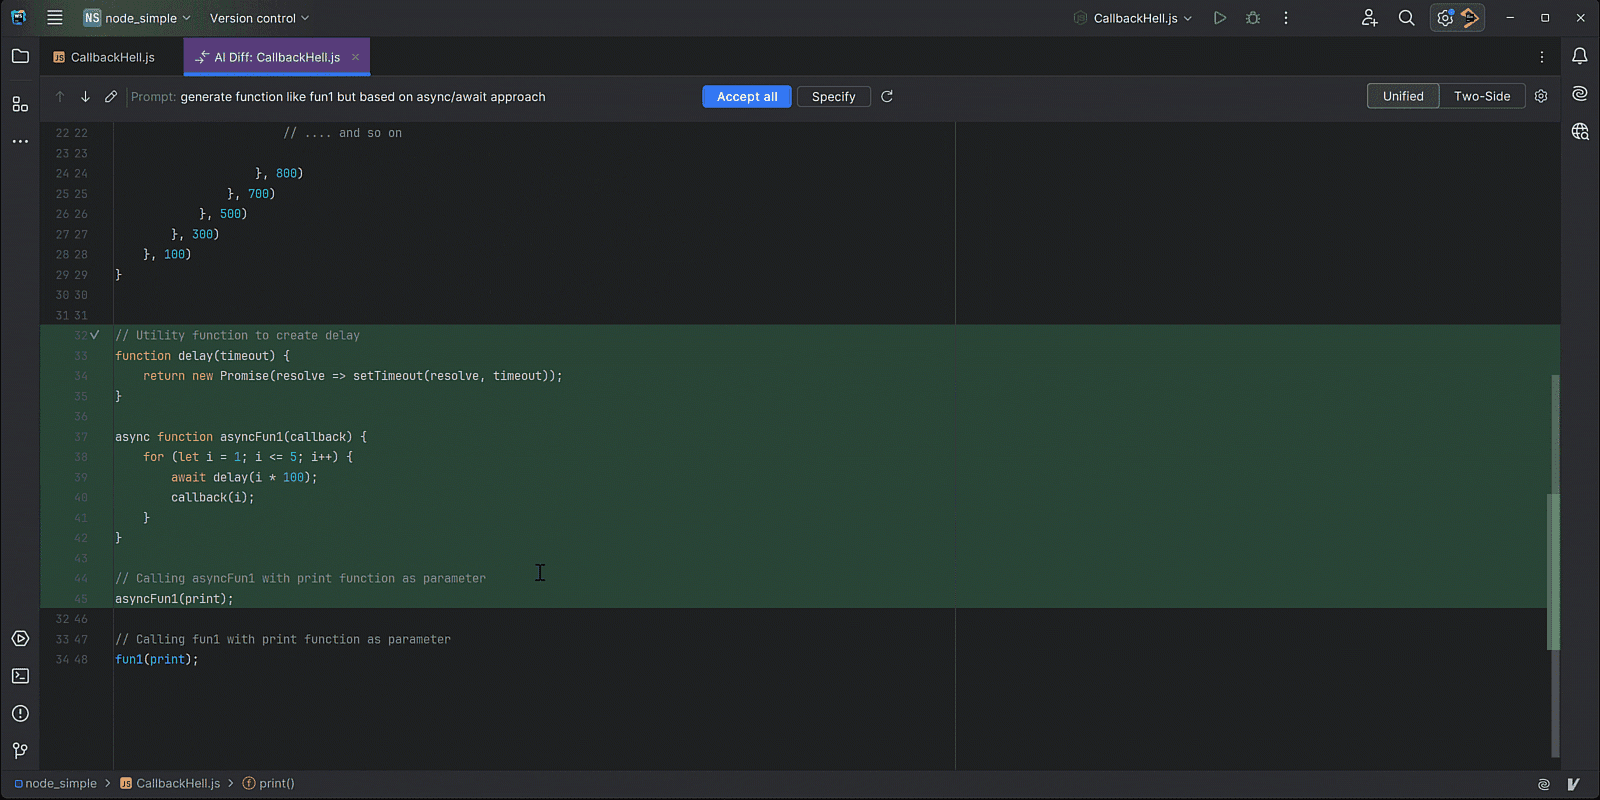This screenshot has height=800, width=1600.
Task: Regenerate AI suggestion refresh icon
Action: [887, 97]
